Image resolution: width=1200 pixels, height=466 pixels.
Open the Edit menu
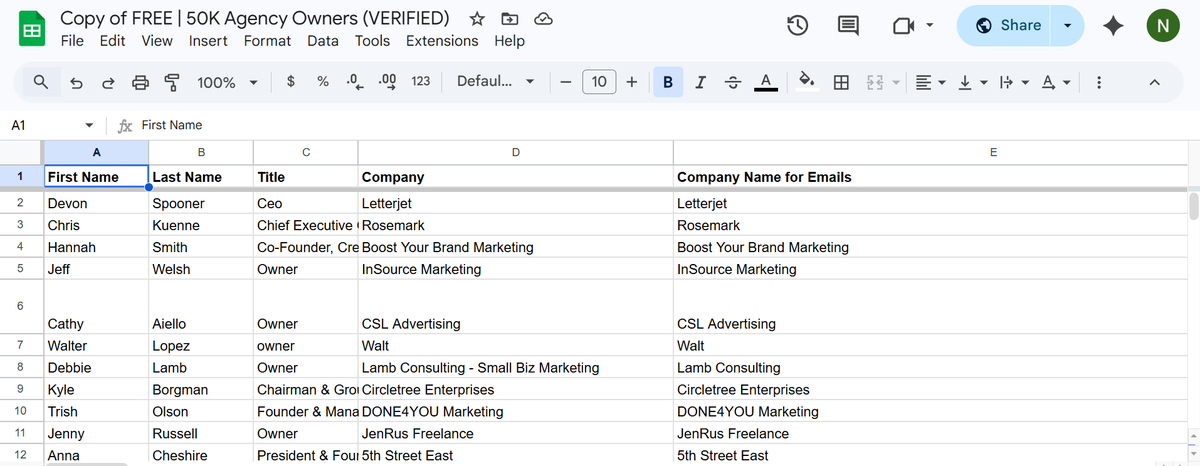pyautogui.click(x=113, y=41)
